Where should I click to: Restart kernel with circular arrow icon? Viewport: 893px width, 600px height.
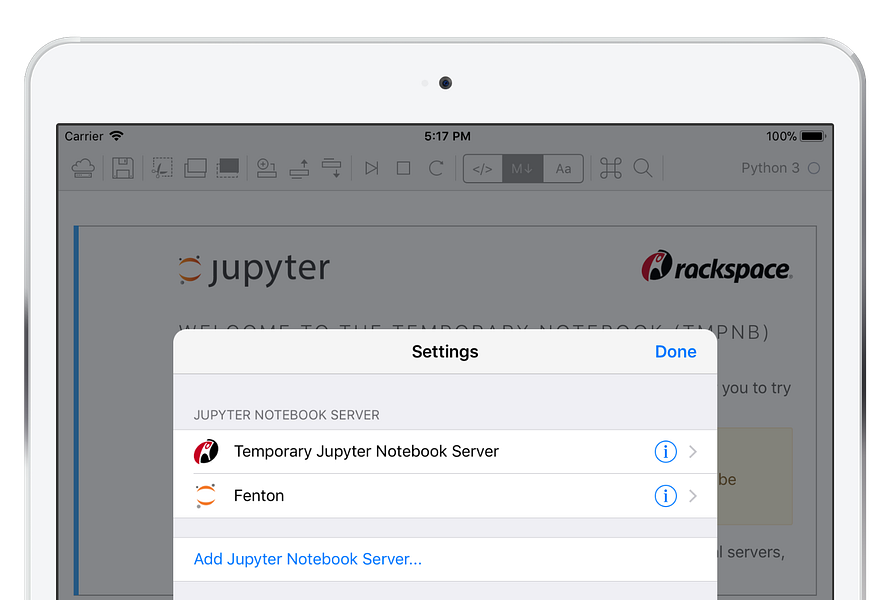(x=436, y=169)
